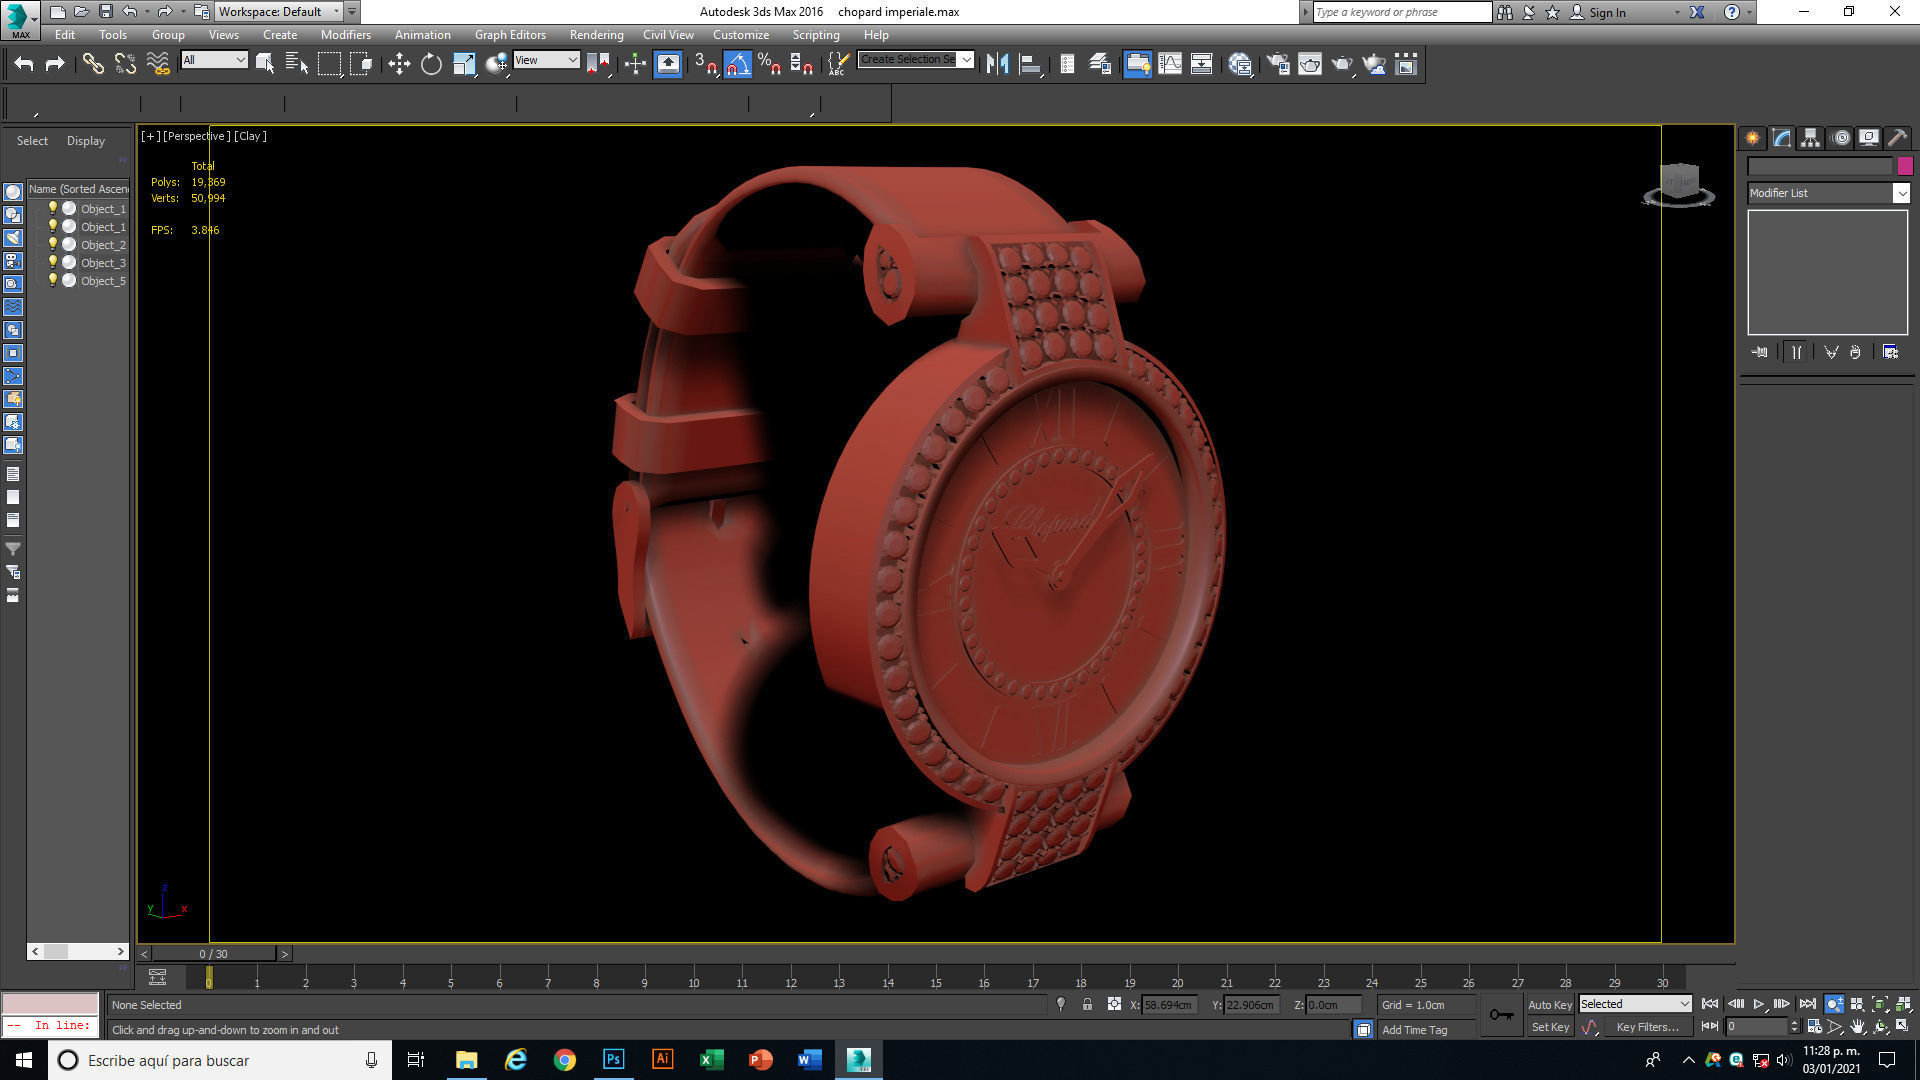Open the Graph Editors menu

tap(510, 35)
